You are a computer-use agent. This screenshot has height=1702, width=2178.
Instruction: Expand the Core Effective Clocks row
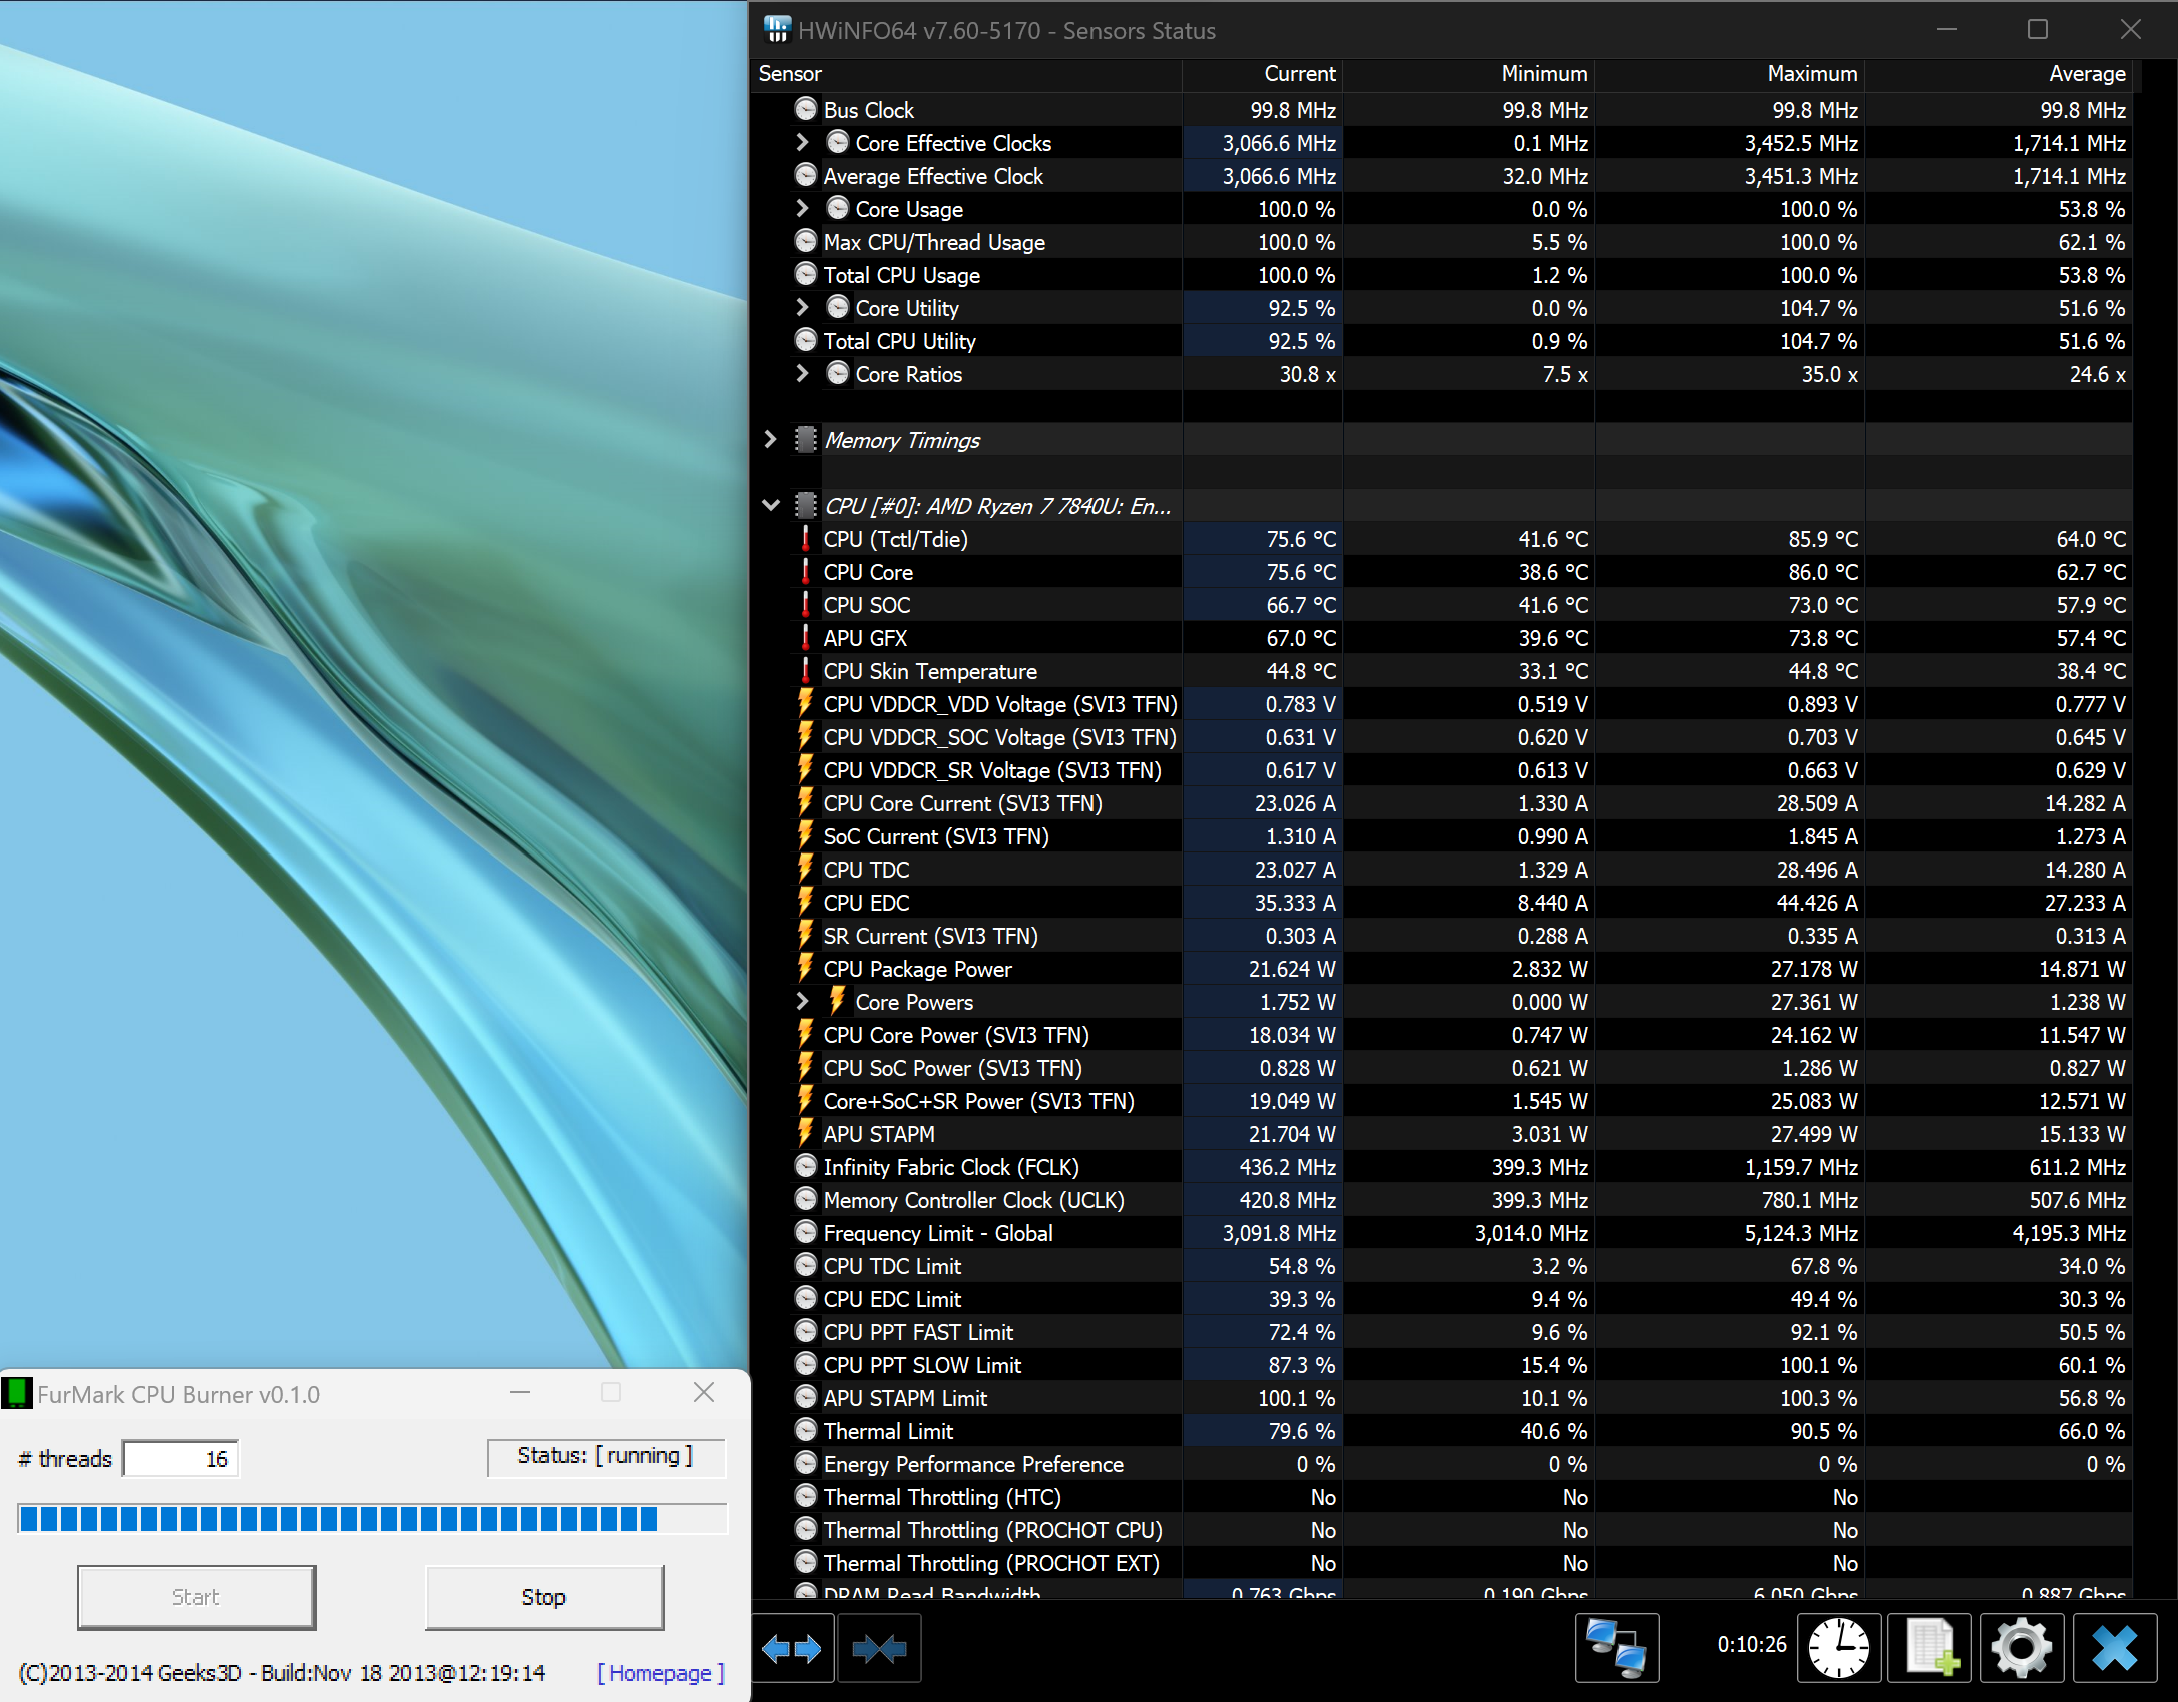tap(802, 142)
